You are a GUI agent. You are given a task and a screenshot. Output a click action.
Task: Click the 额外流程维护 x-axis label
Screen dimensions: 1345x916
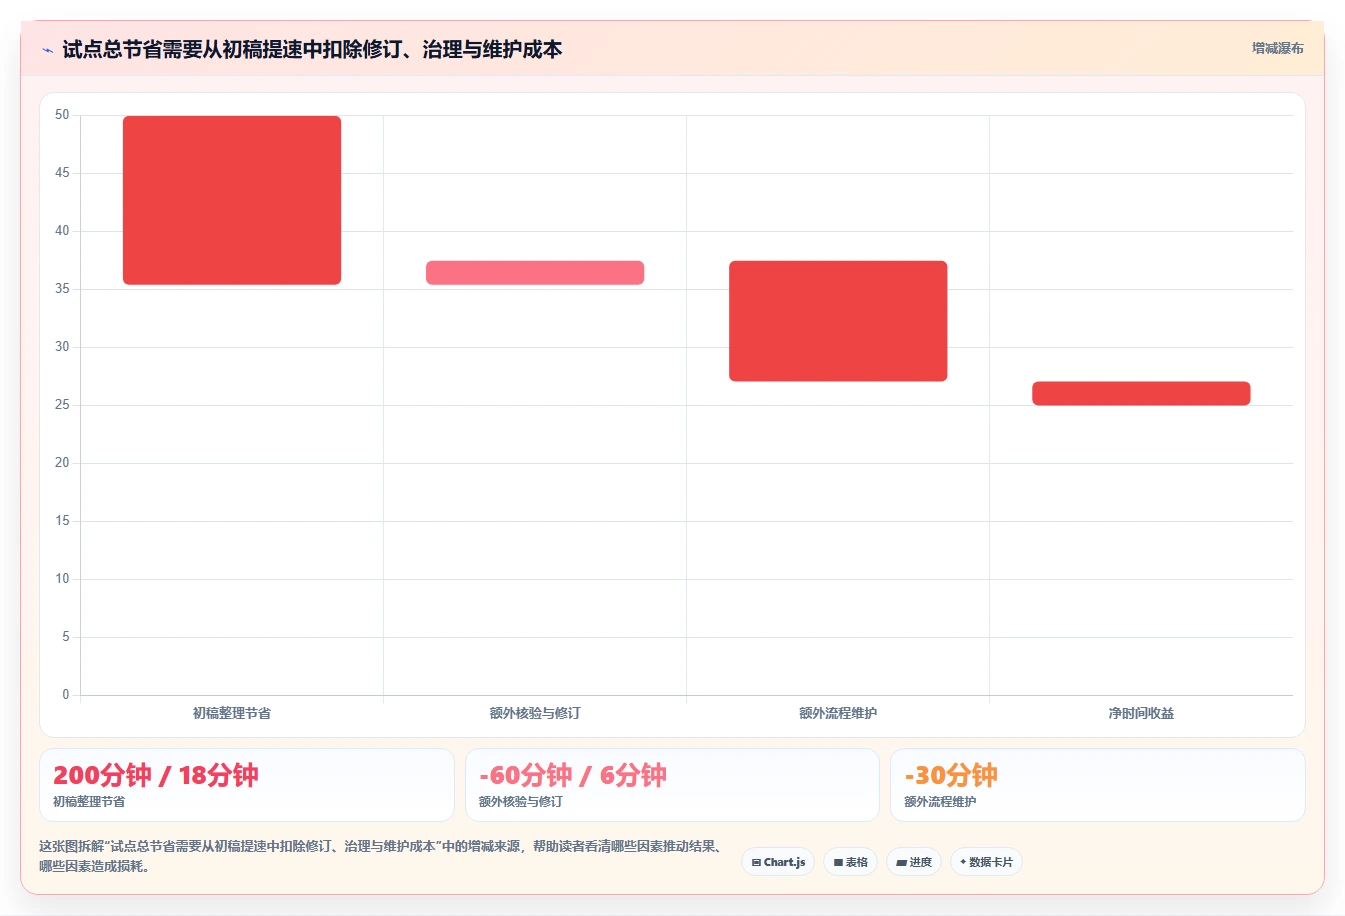(838, 713)
